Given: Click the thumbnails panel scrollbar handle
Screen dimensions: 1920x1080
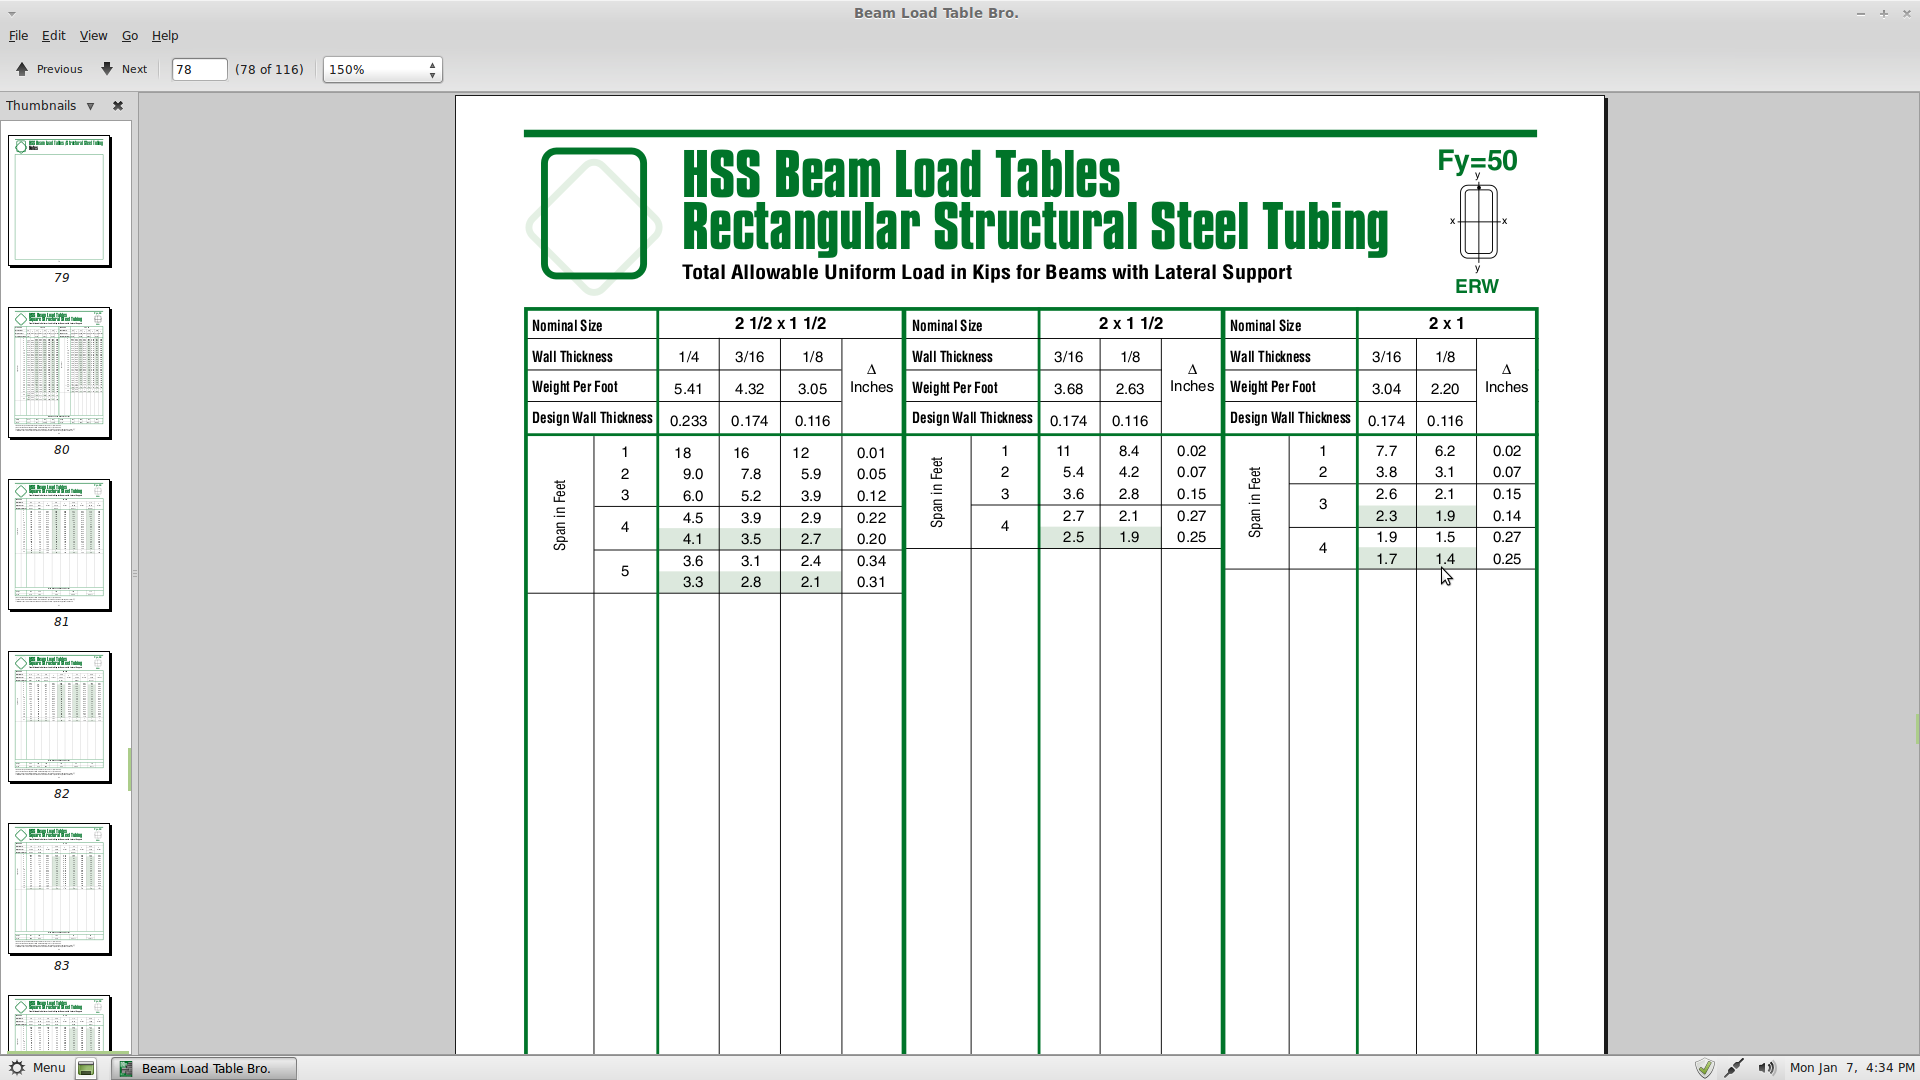Looking at the screenshot, I should pos(130,769).
